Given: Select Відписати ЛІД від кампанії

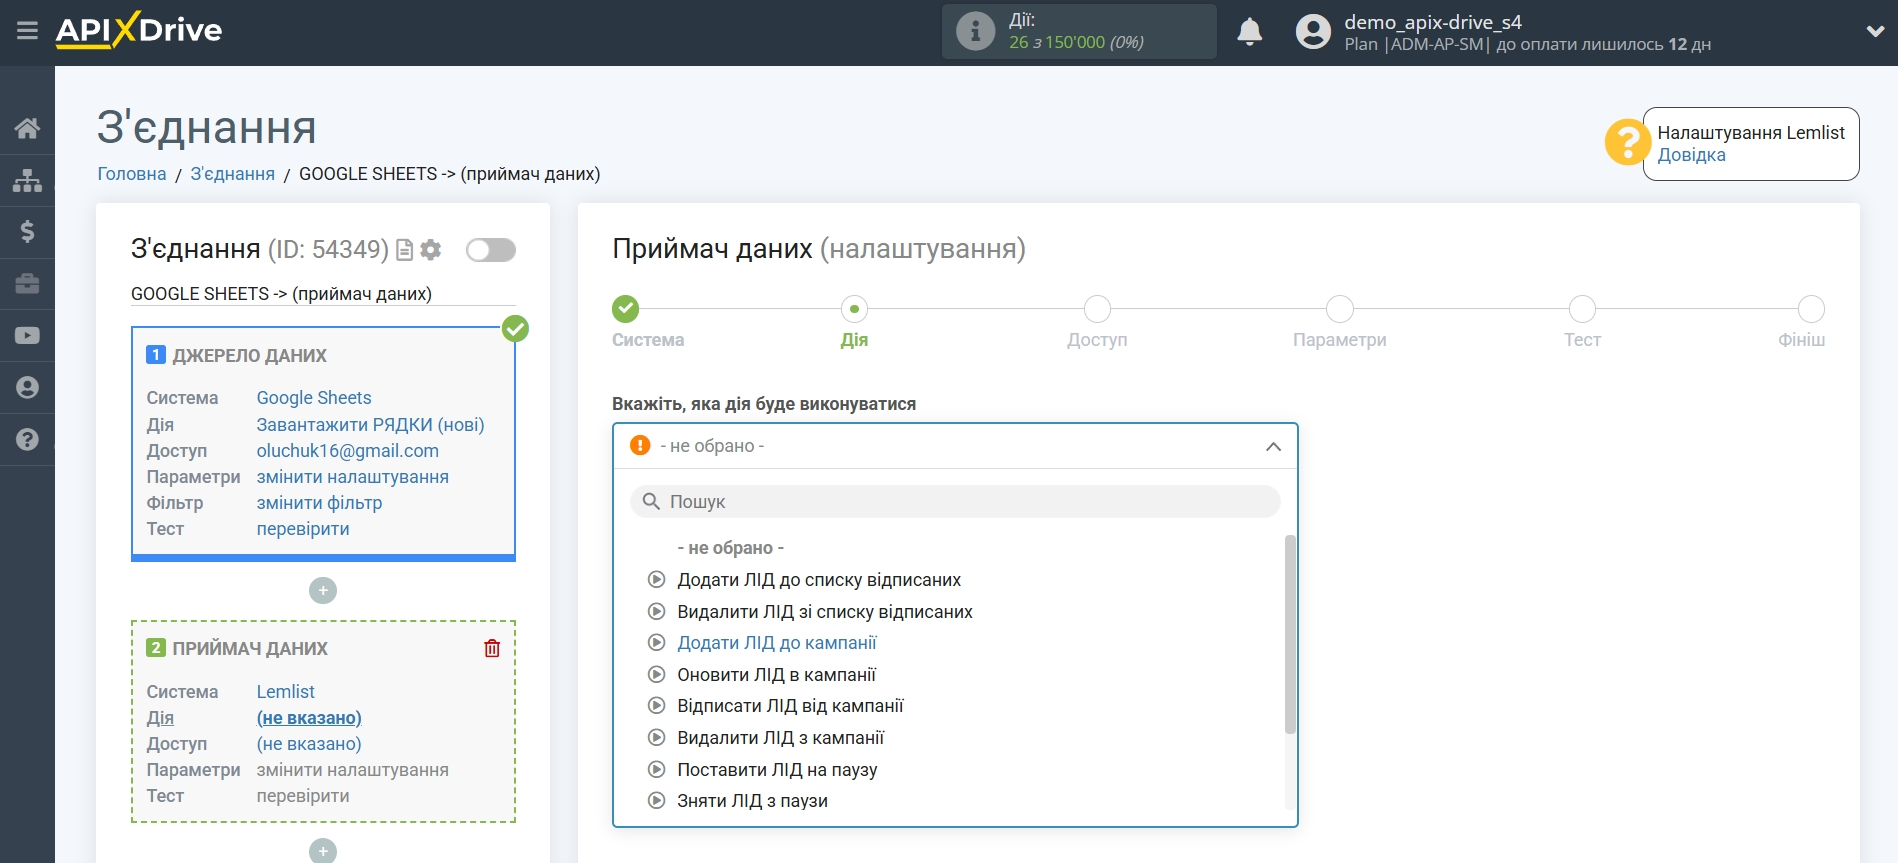Looking at the screenshot, I should coord(790,706).
